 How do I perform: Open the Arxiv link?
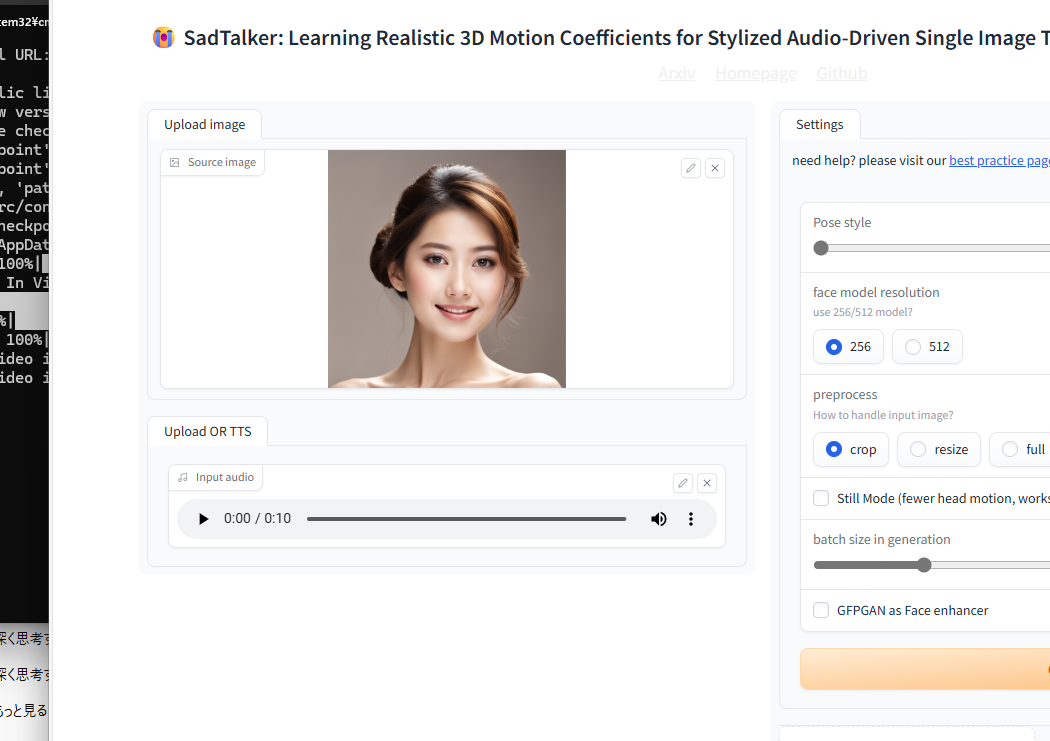(x=676, y=73)
